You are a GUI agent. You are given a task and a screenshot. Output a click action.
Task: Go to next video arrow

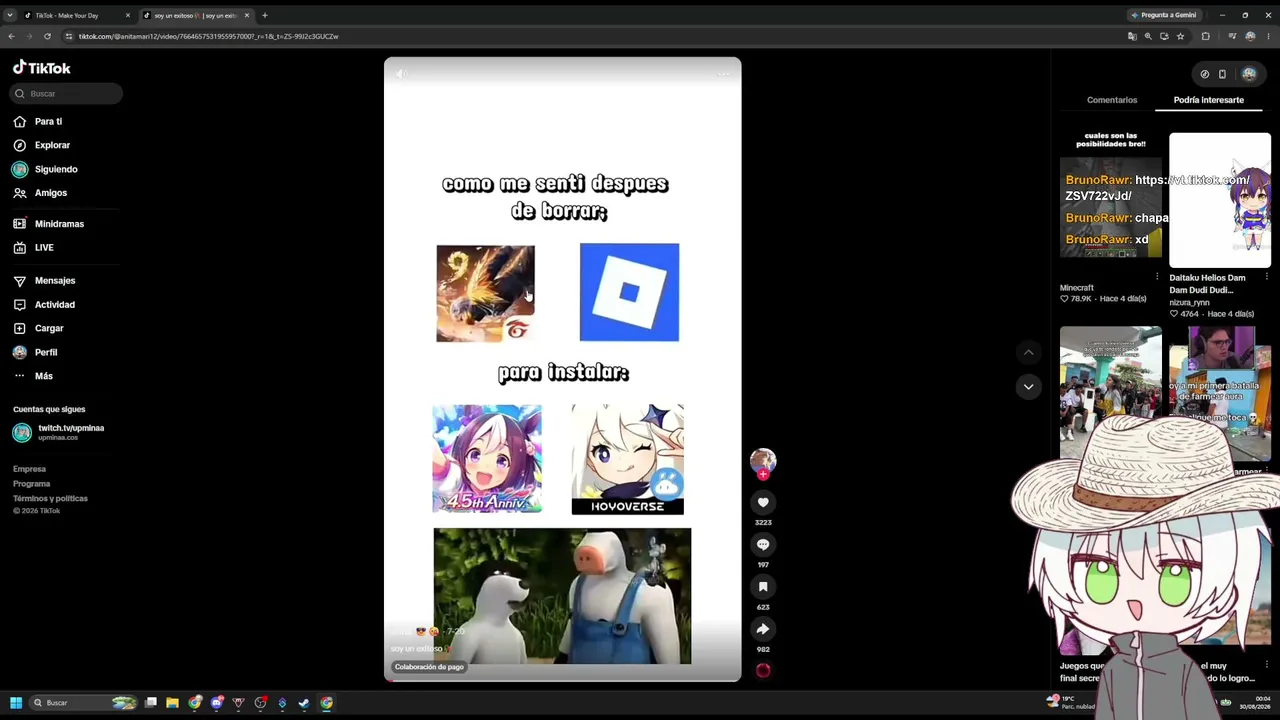1028,386
